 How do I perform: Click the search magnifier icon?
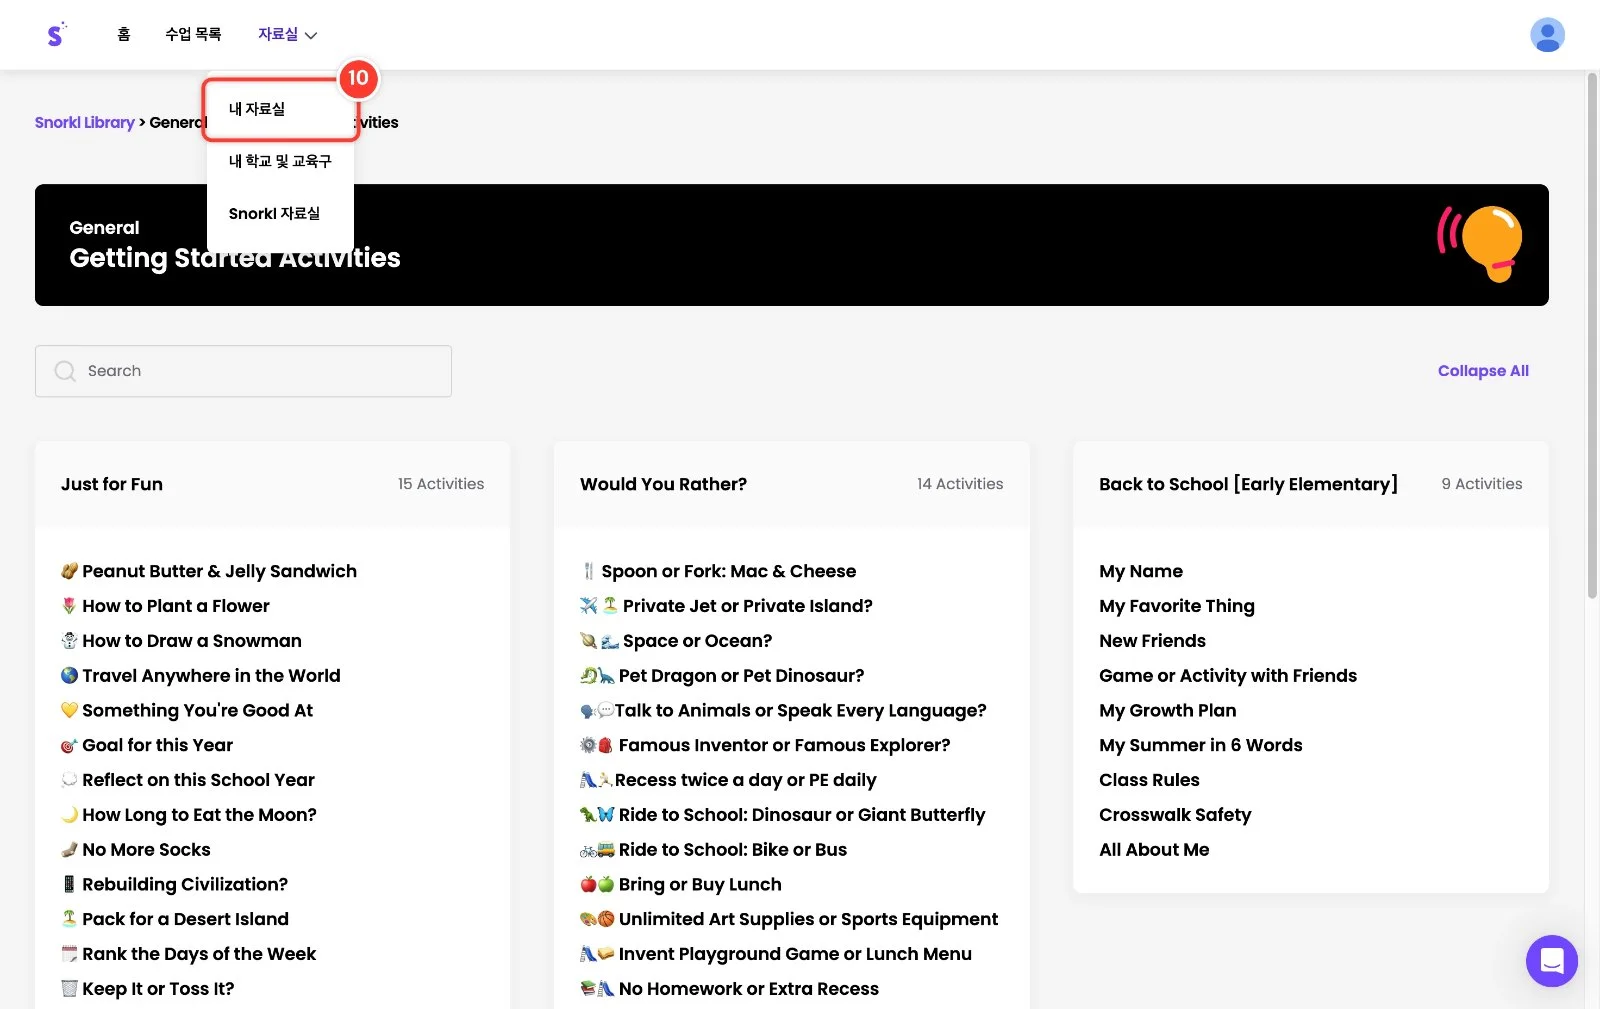tap(65, 371)
